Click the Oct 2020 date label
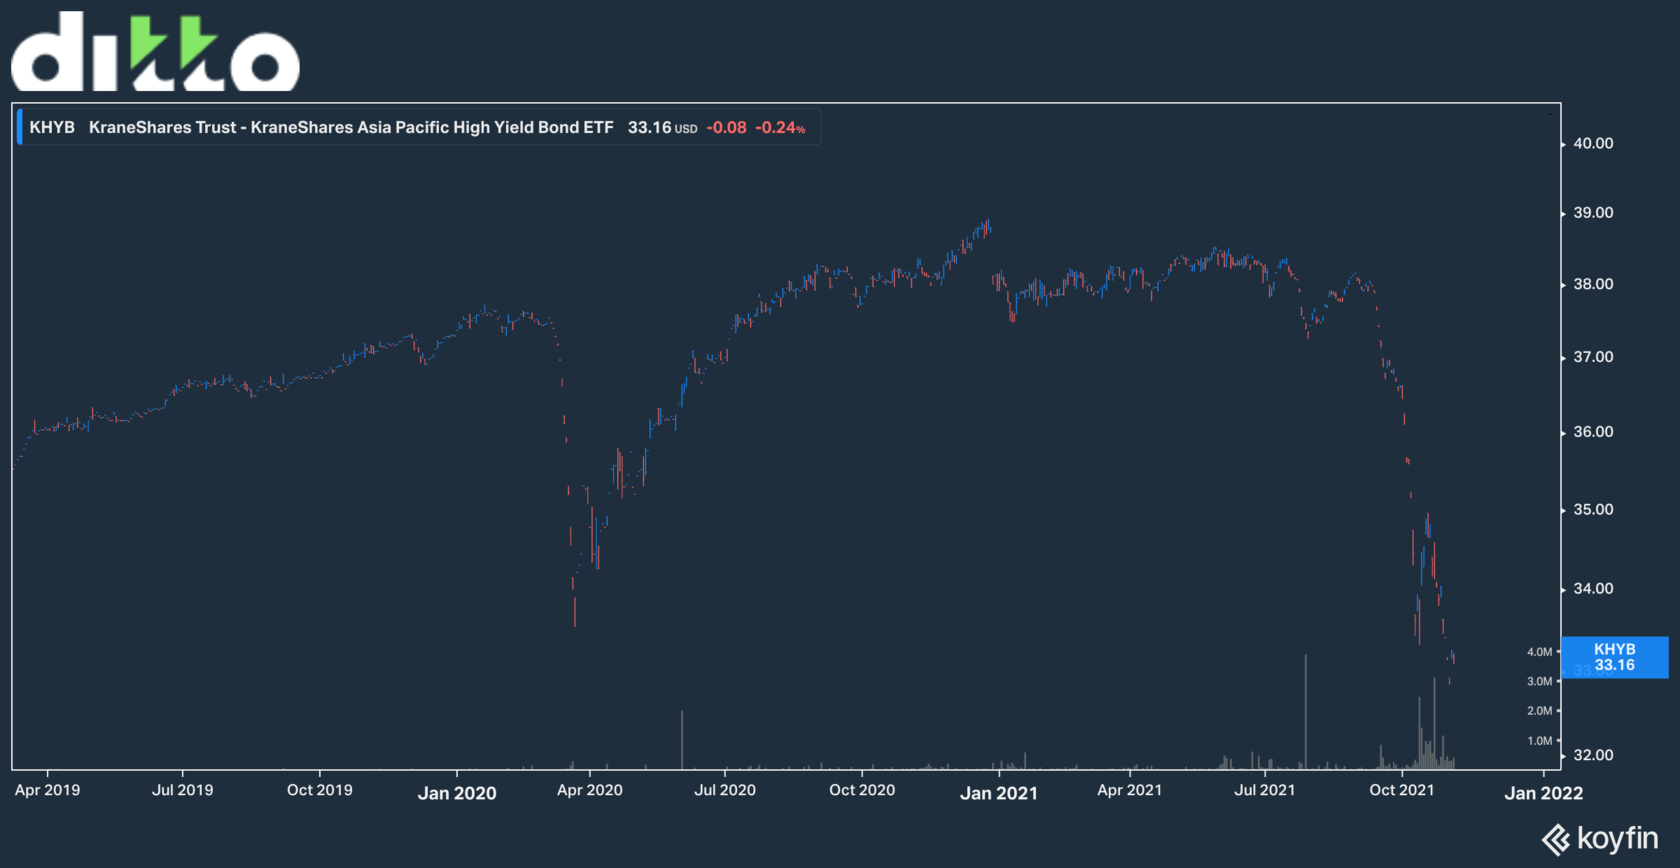 pos(862,790)
